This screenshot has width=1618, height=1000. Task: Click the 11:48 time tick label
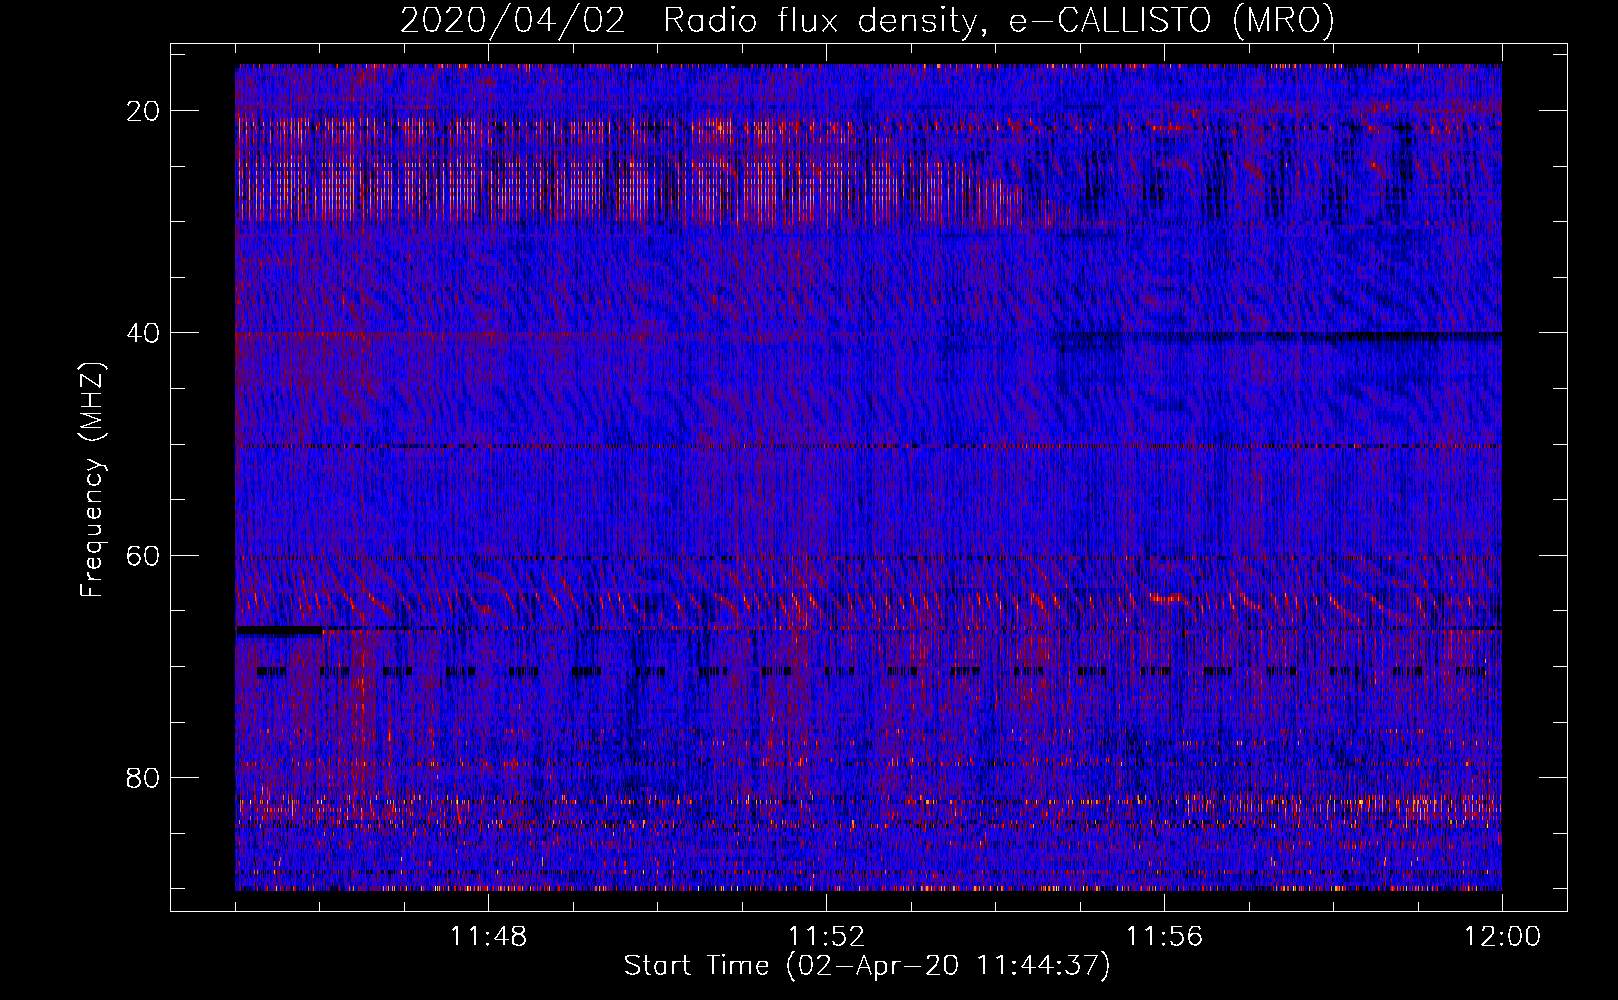488,937
